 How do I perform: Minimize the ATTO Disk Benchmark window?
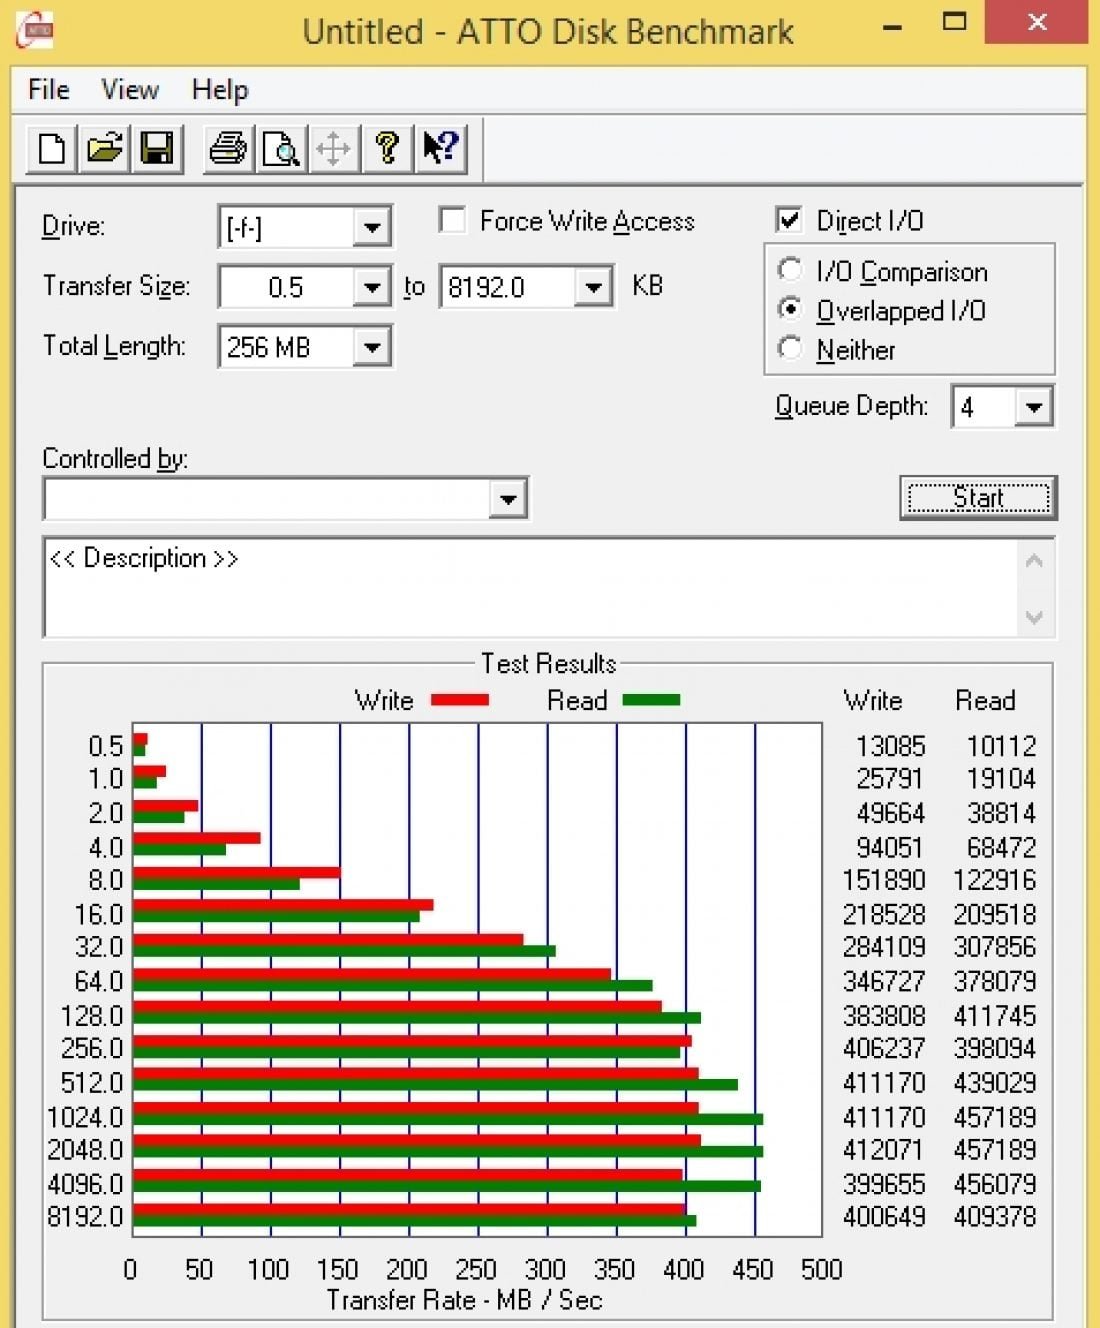[x=892, y=26]
